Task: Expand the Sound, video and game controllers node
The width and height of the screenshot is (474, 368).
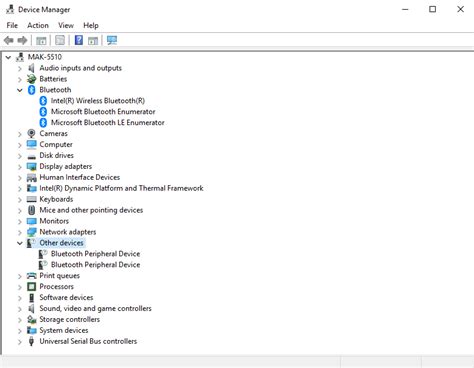Action: coord(20,309)
